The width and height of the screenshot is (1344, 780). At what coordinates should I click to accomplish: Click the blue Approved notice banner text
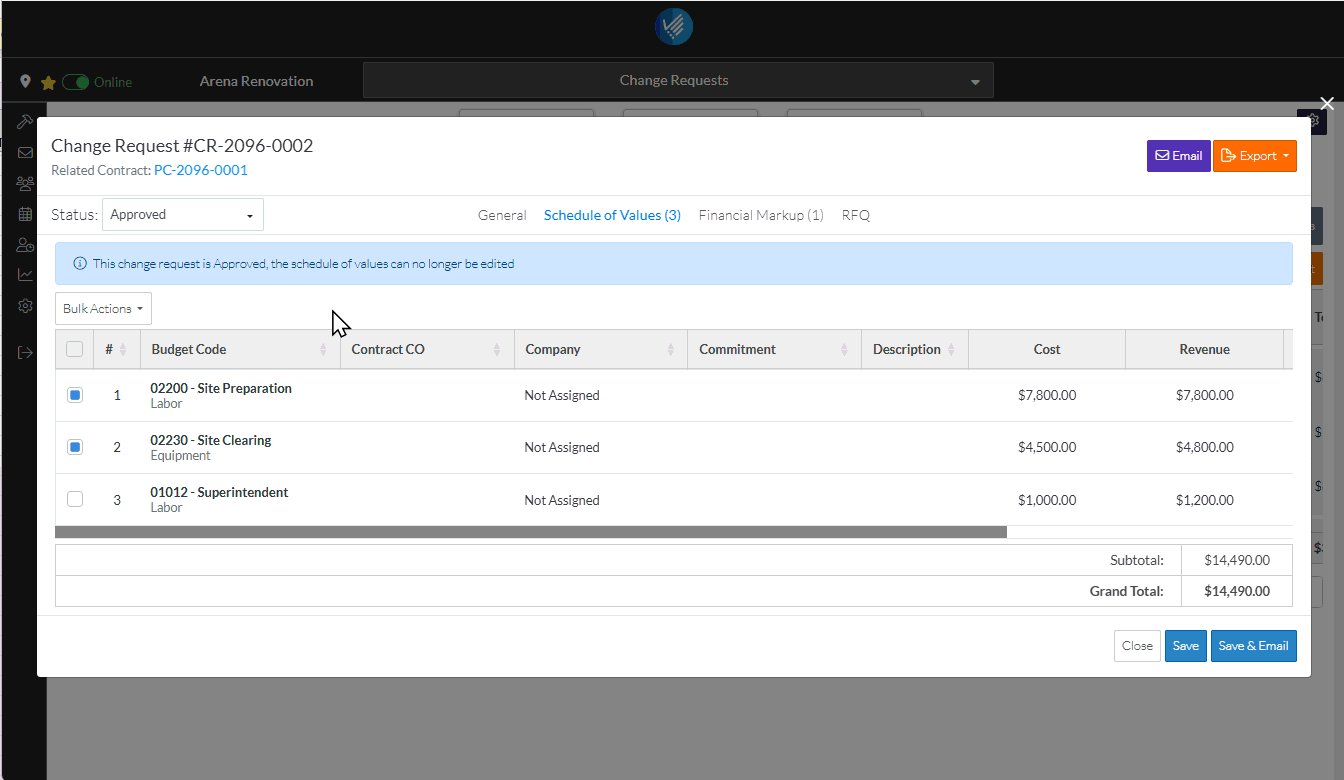304,264
